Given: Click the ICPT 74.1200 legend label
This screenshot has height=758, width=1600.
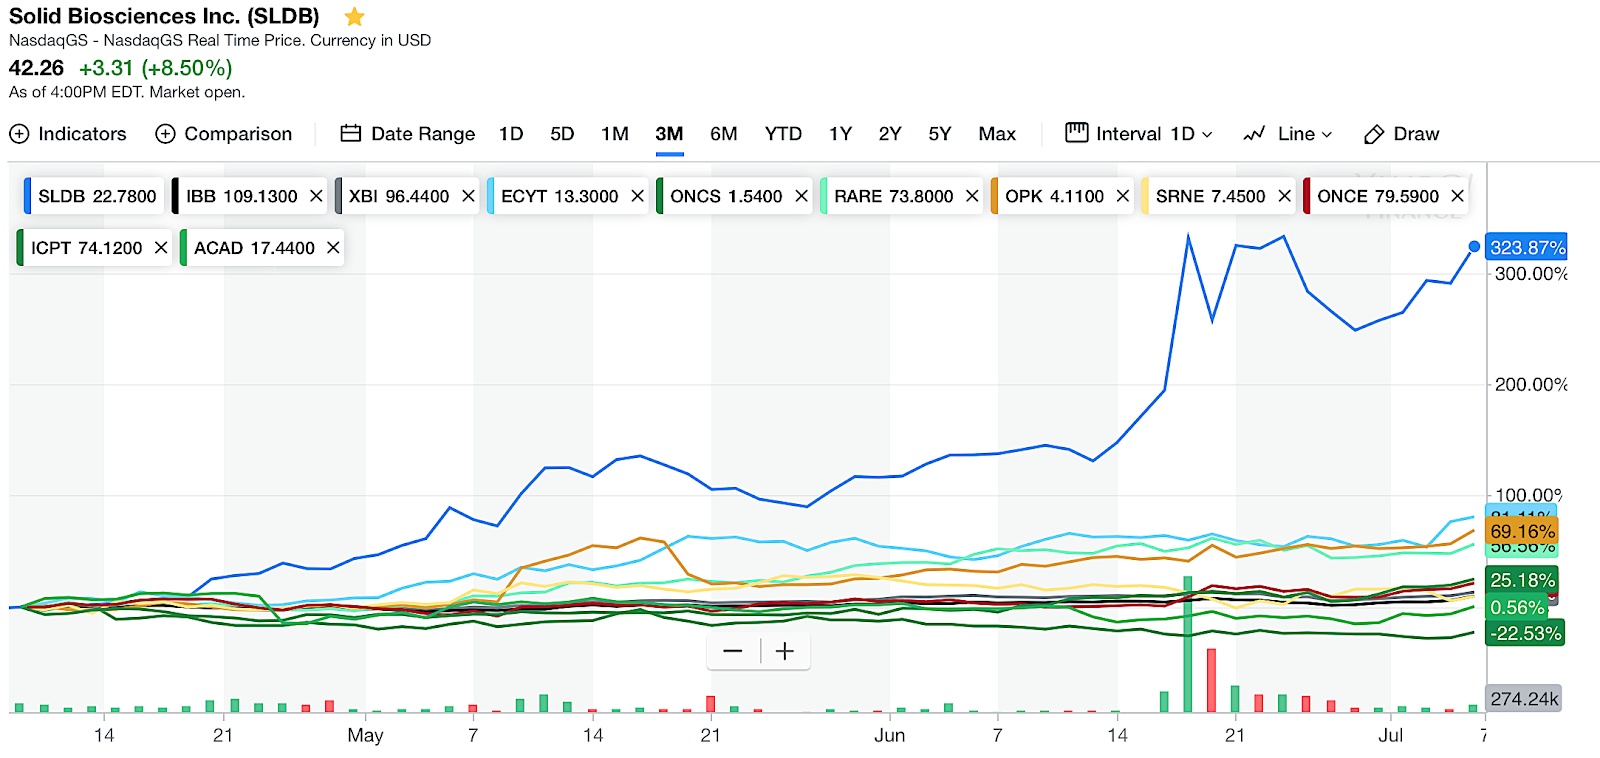Looking at the screenshot, I should (x=87, y=248).
